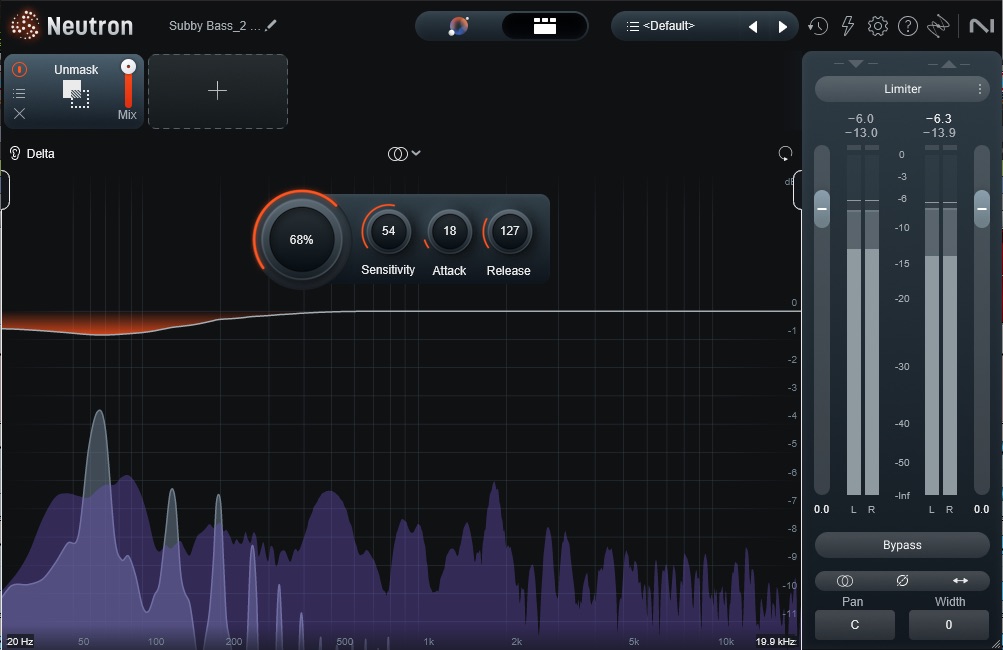Open the sidechain source dropdown
The height and width of the screenshot is (650, 1003).
[x=404, y=154]
